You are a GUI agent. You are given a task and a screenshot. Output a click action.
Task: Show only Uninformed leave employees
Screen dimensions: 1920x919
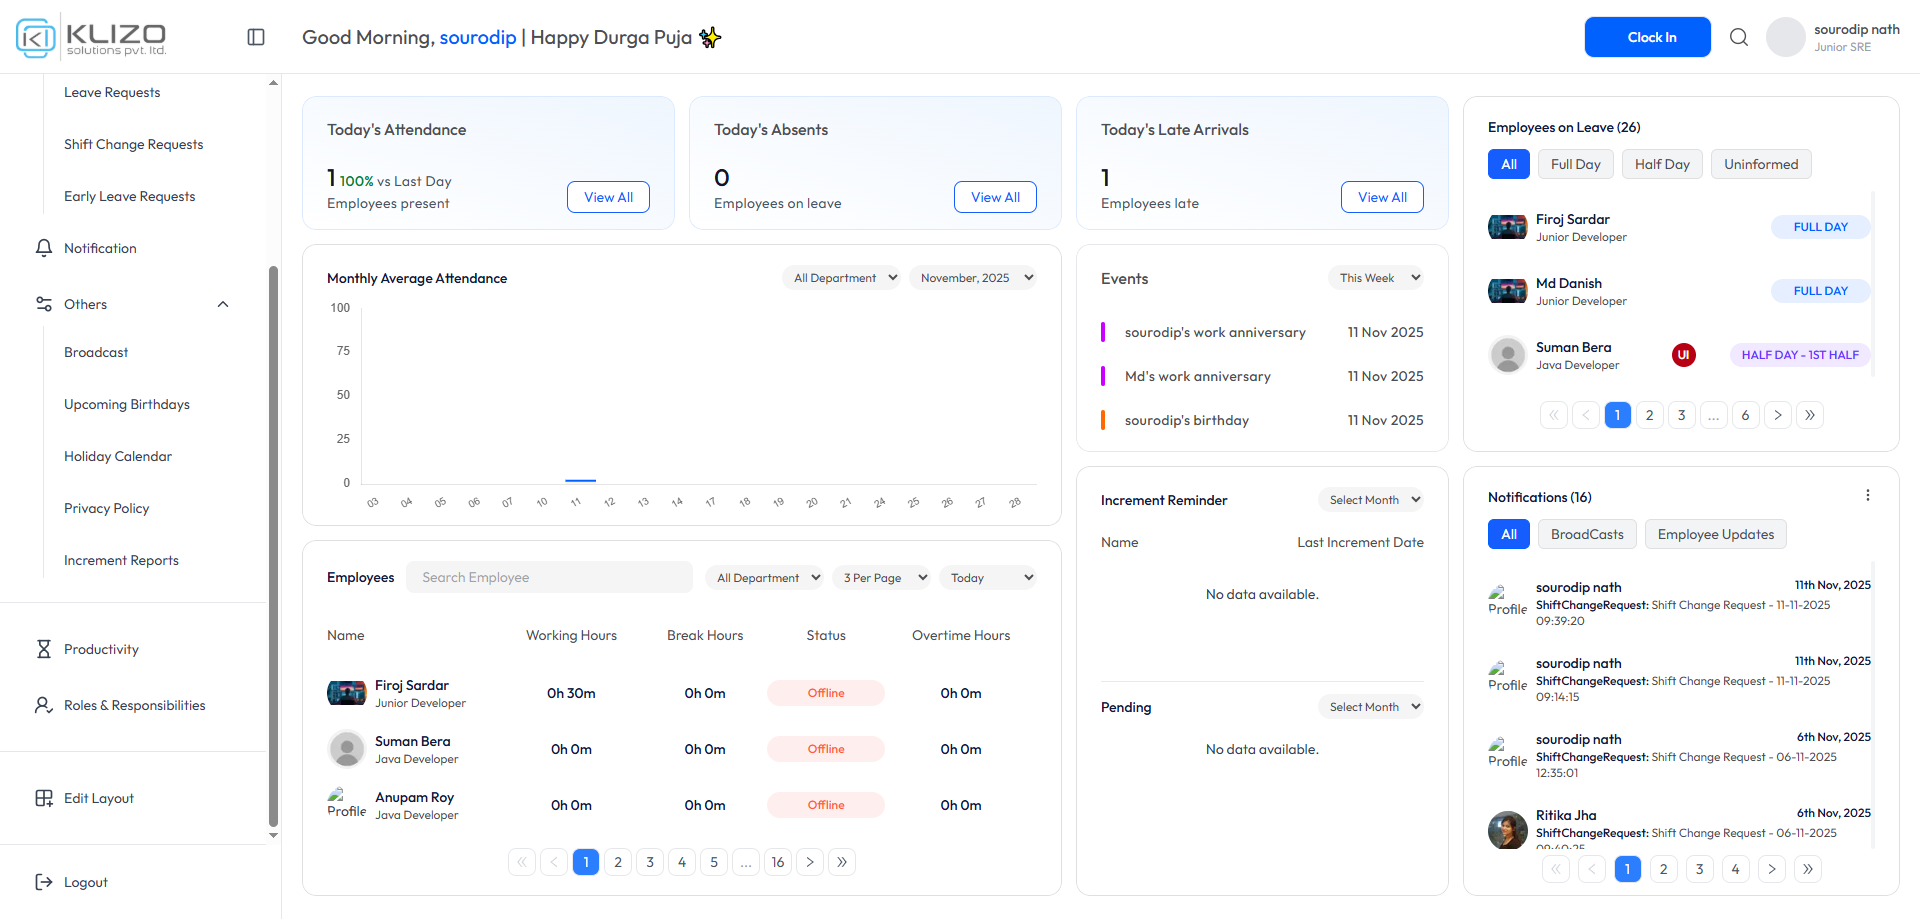[x=1760, y=164]
